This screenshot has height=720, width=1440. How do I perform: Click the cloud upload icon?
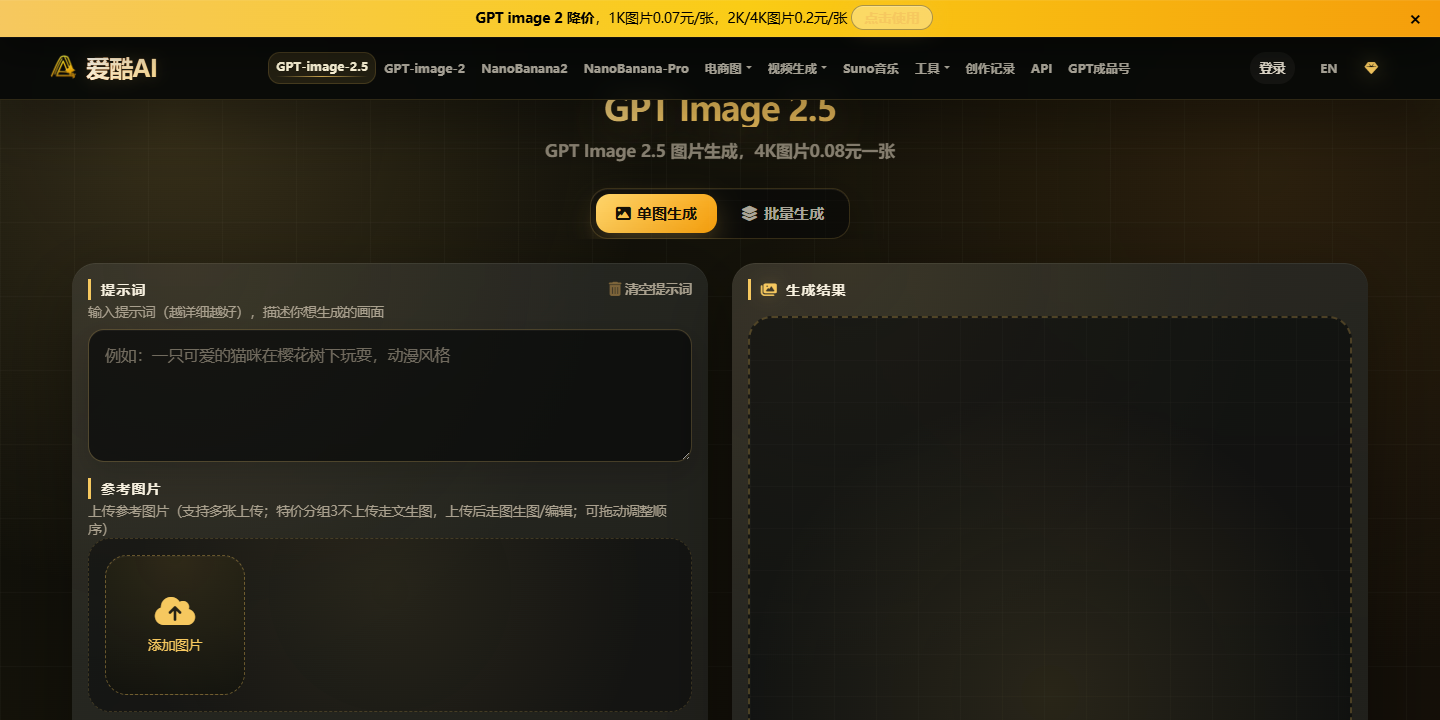[175, 611]
